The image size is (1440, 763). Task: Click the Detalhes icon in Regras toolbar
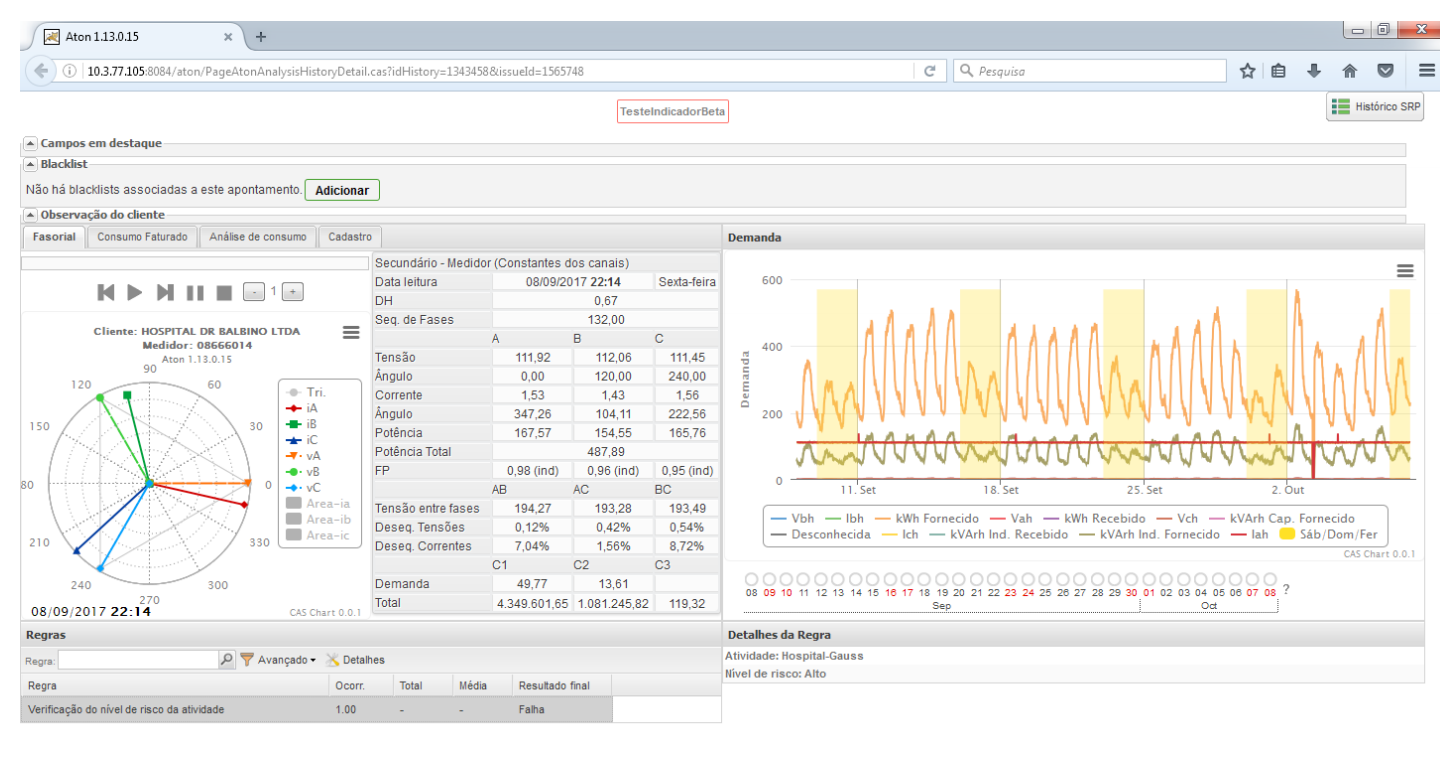pos(333,660)
